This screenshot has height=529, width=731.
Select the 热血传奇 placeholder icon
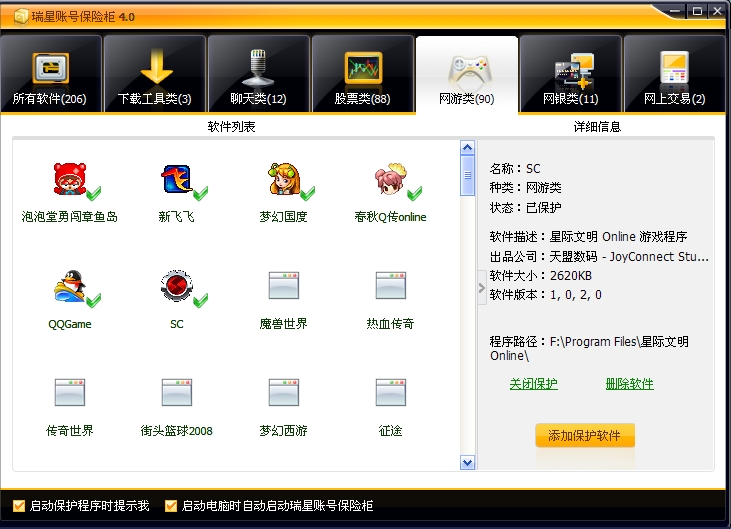coord(391,285)
